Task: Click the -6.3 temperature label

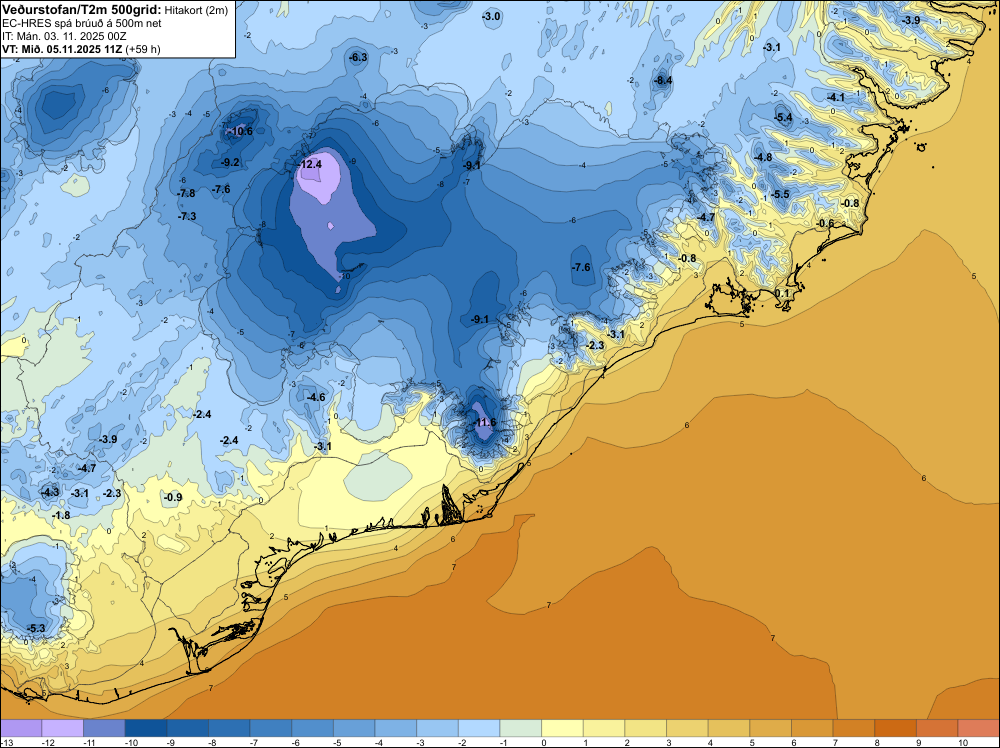Action: click(x=358, y=57)
